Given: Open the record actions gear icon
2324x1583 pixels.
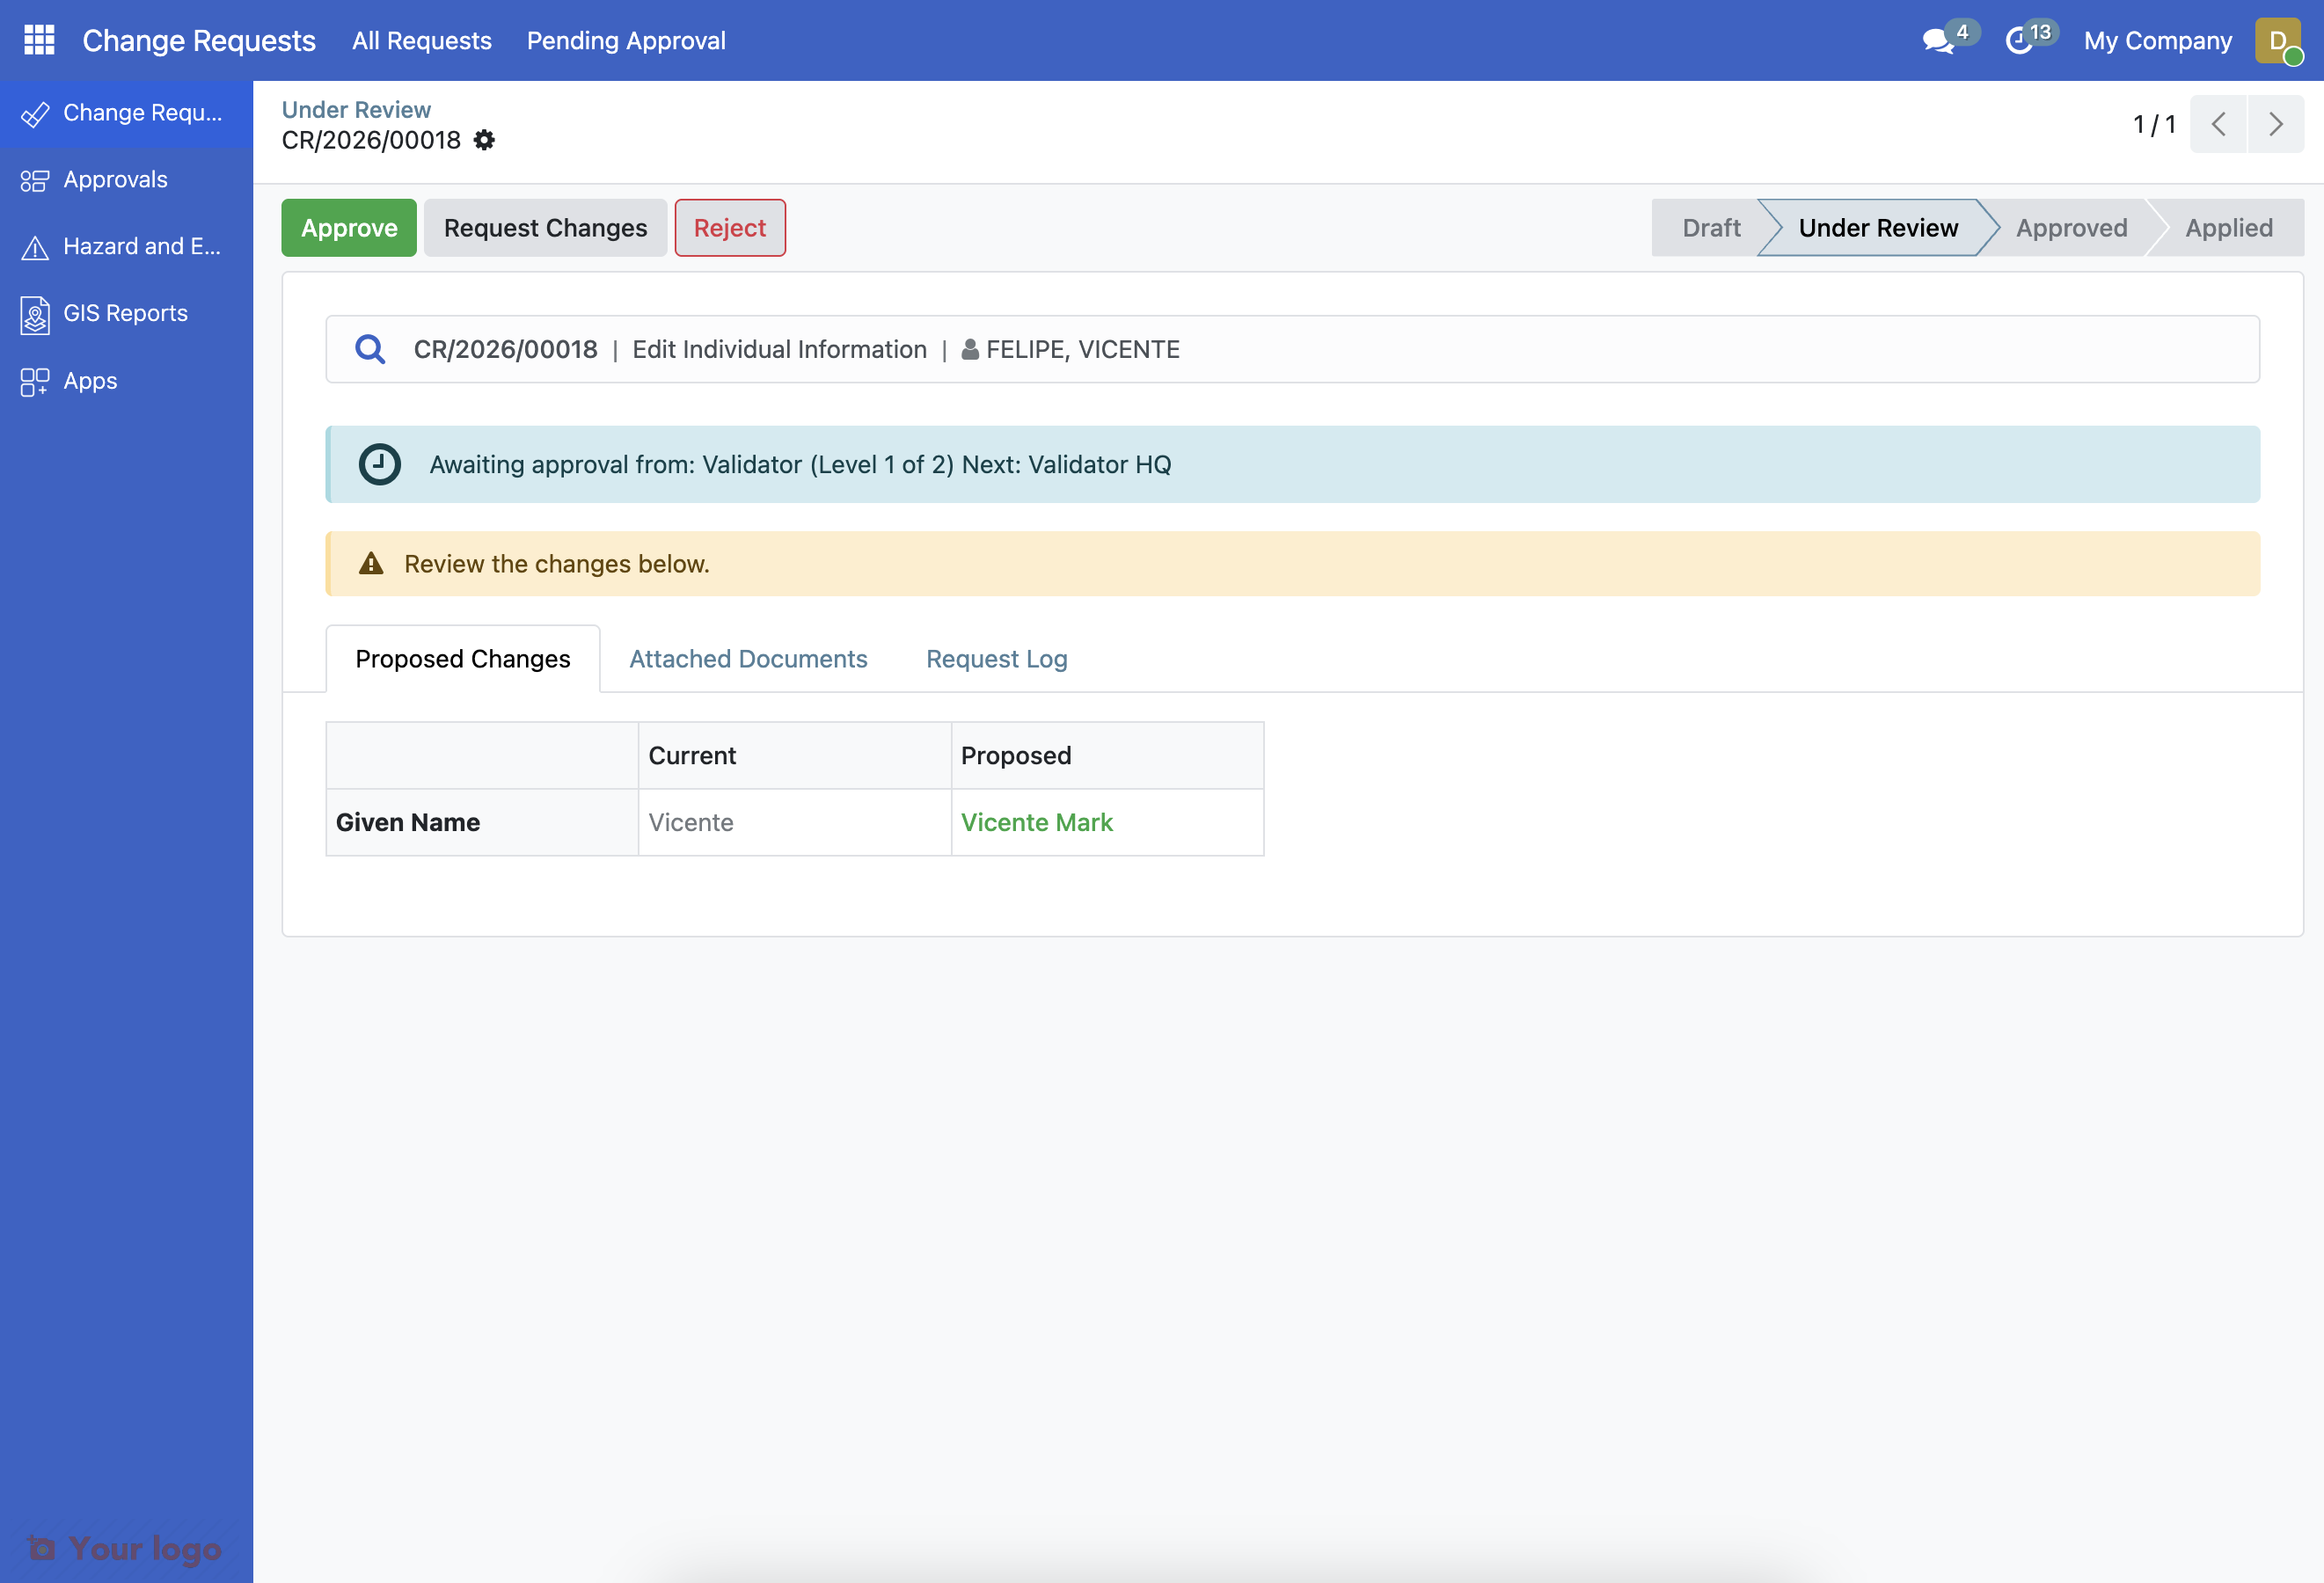Looking at the screenshot, I should pyautogui.click(x=484, y=140).
